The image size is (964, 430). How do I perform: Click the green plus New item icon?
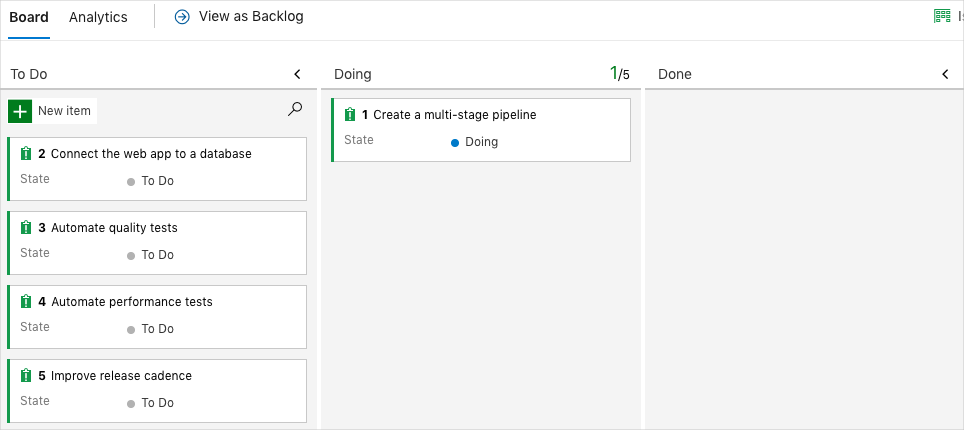click(20, 111)
